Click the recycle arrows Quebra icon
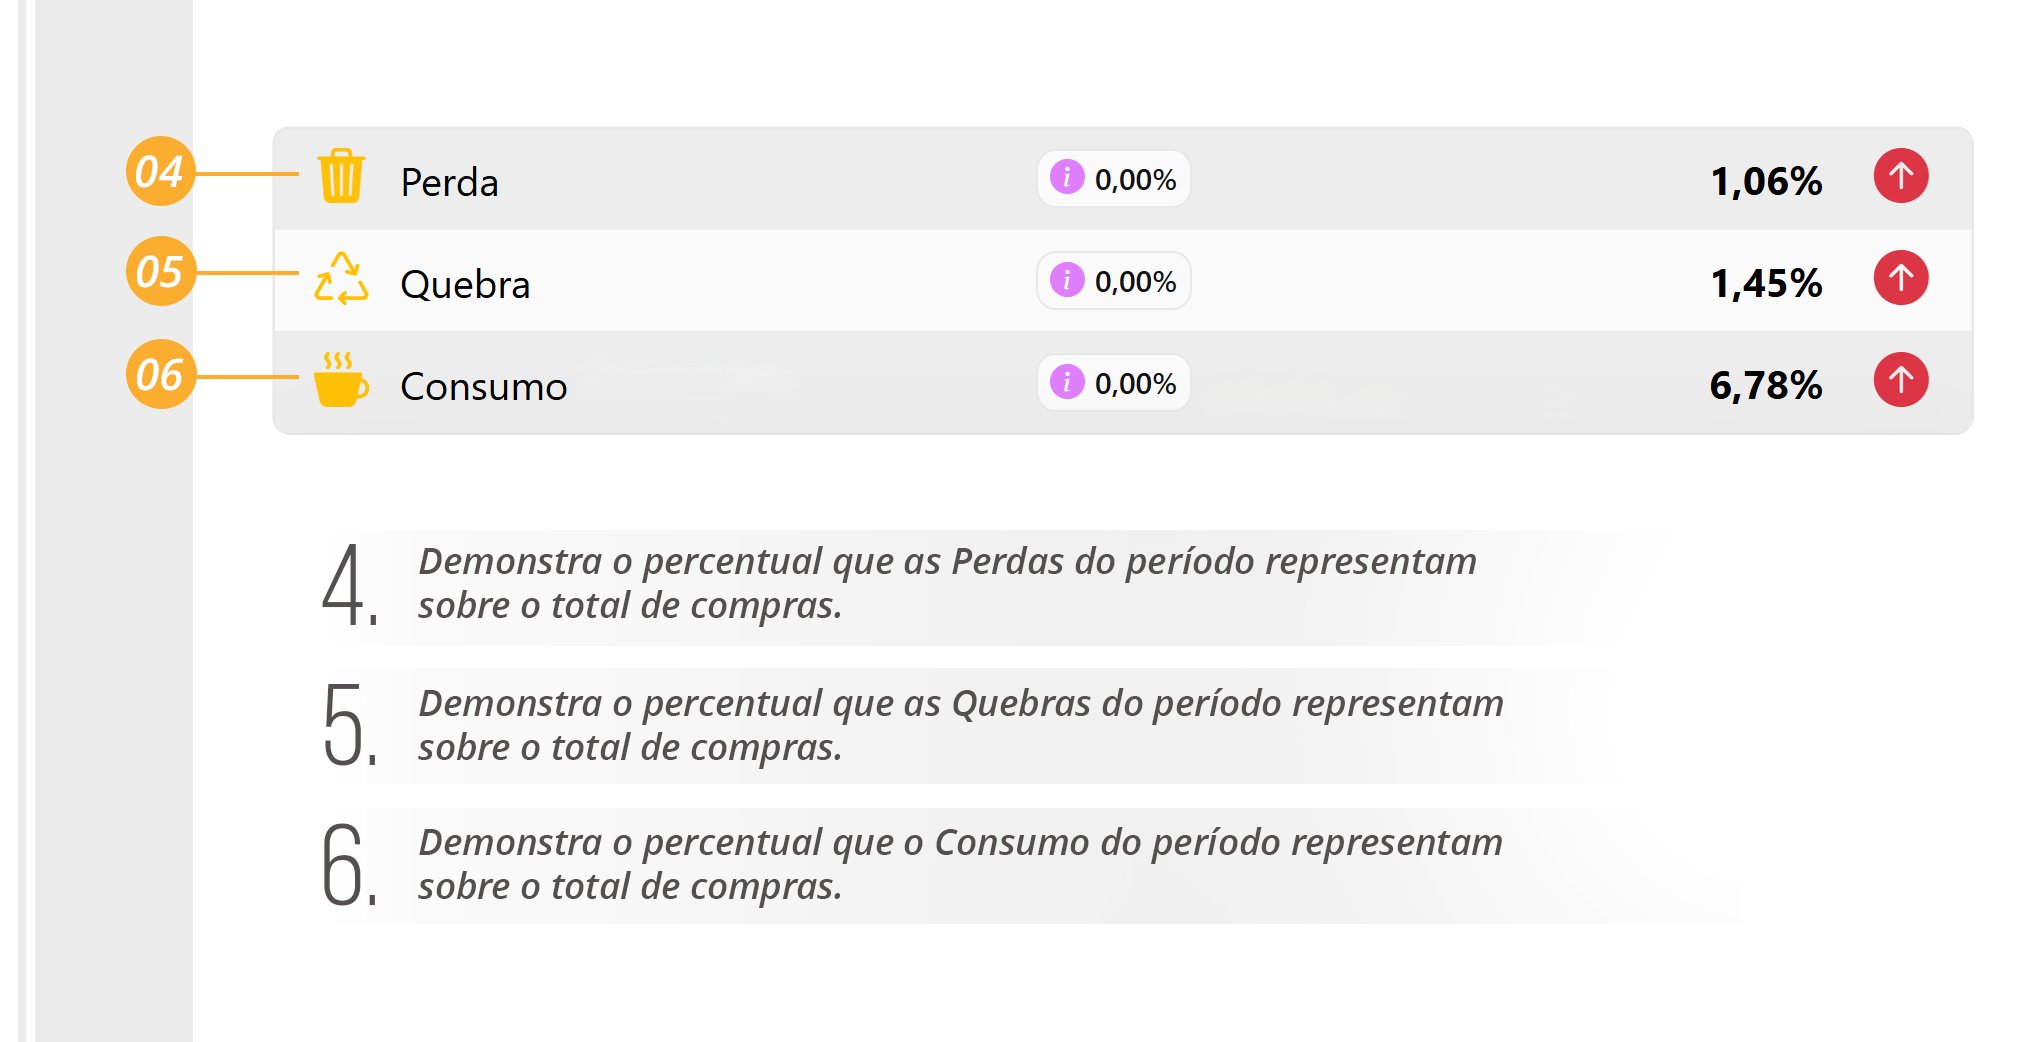 click(x=341, y=279)
